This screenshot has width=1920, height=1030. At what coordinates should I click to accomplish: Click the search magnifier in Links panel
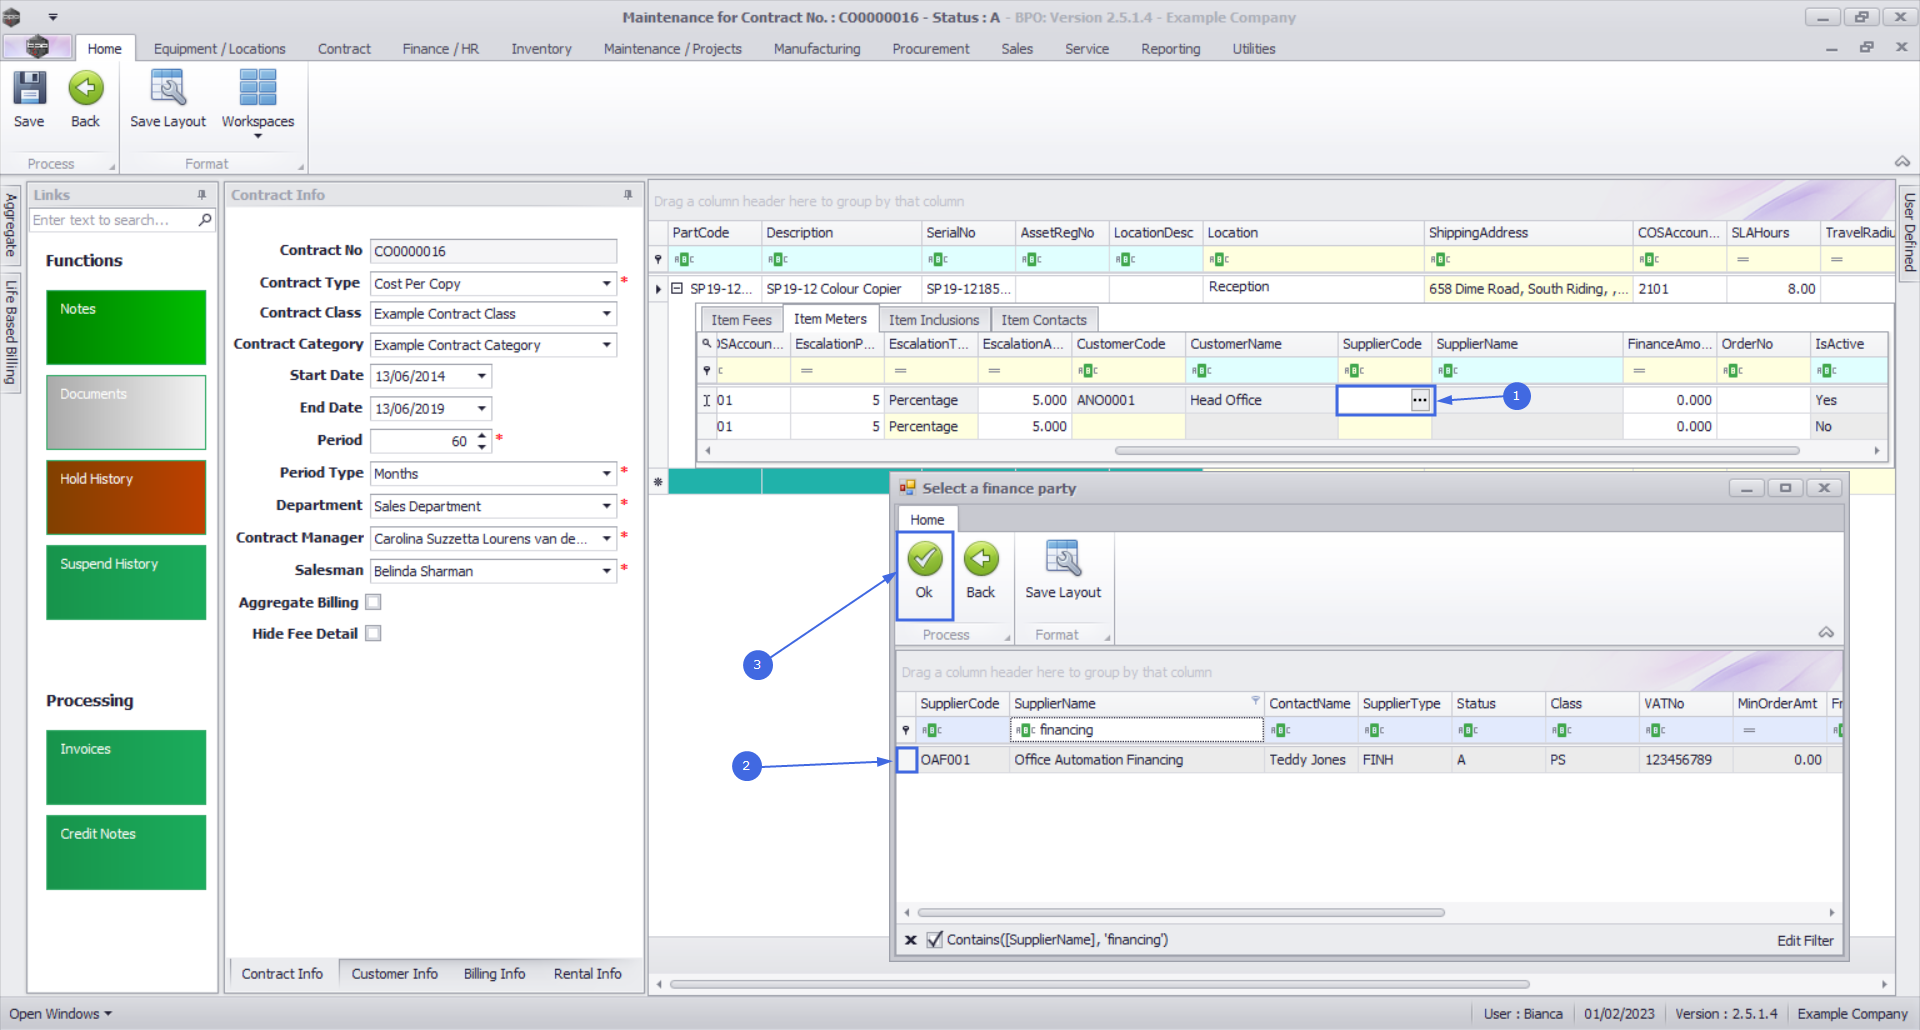(205, 220)
